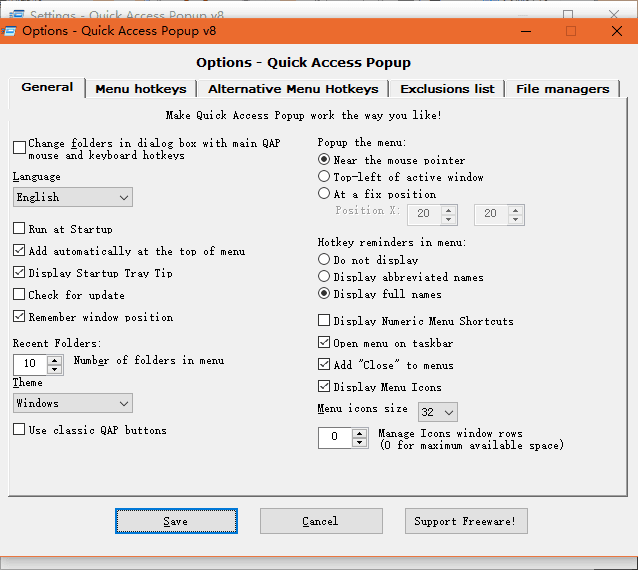
Task: Select Near the mouse pointer option
Action: click(x=324, y=159)
